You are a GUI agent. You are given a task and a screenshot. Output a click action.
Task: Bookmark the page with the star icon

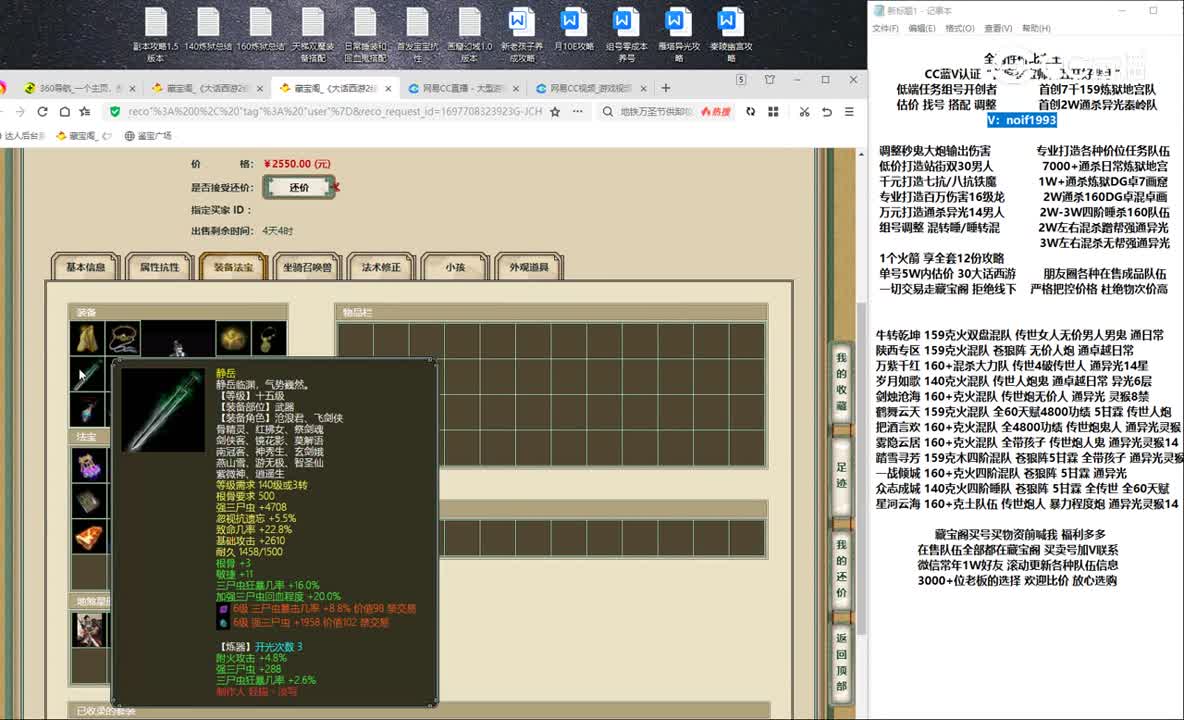point(555,112)
